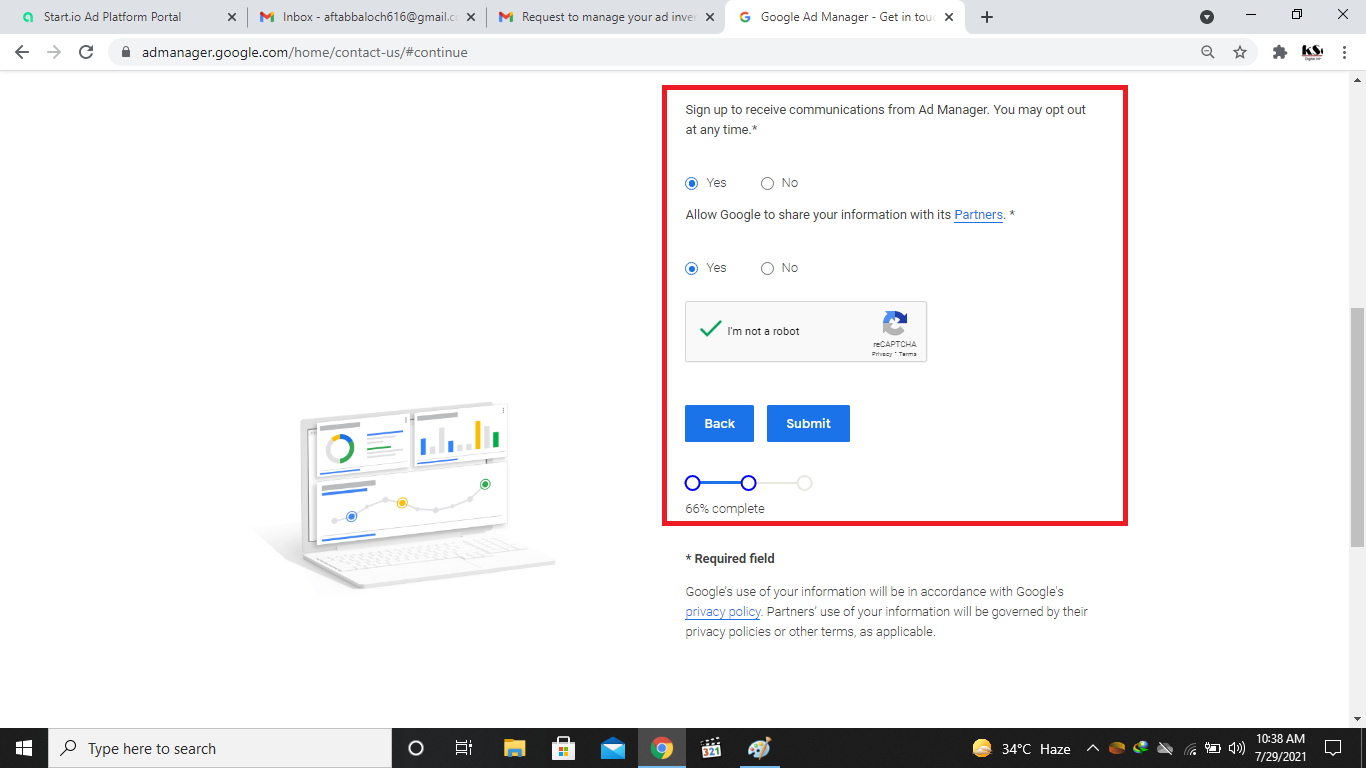
Task: Click the page vertical scrollbar
Action: [x=1357, y=427]
